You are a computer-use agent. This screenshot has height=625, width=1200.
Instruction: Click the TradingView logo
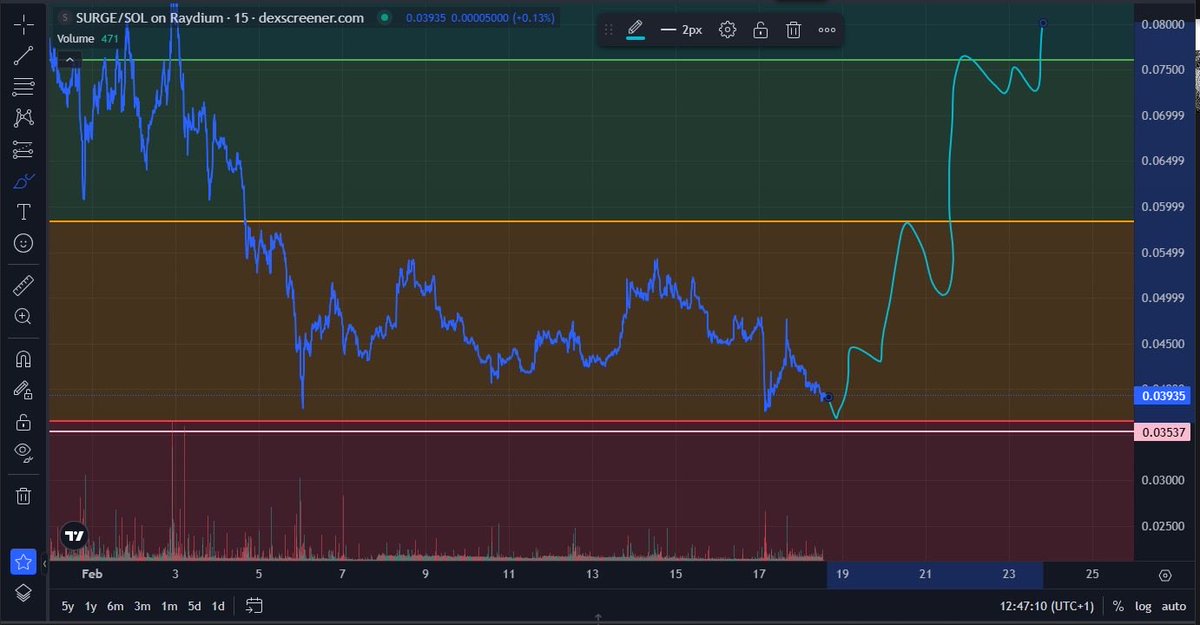tap(73, 536)
